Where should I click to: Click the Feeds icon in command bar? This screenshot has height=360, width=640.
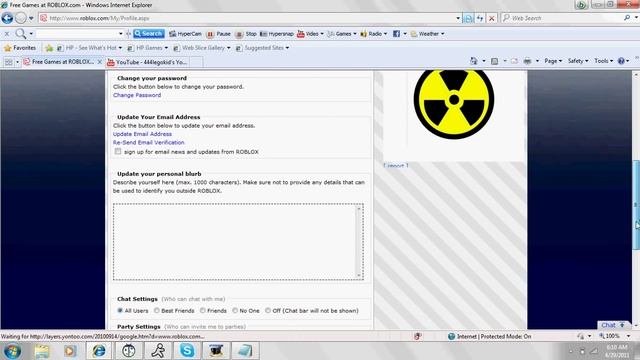pos(494,61)
